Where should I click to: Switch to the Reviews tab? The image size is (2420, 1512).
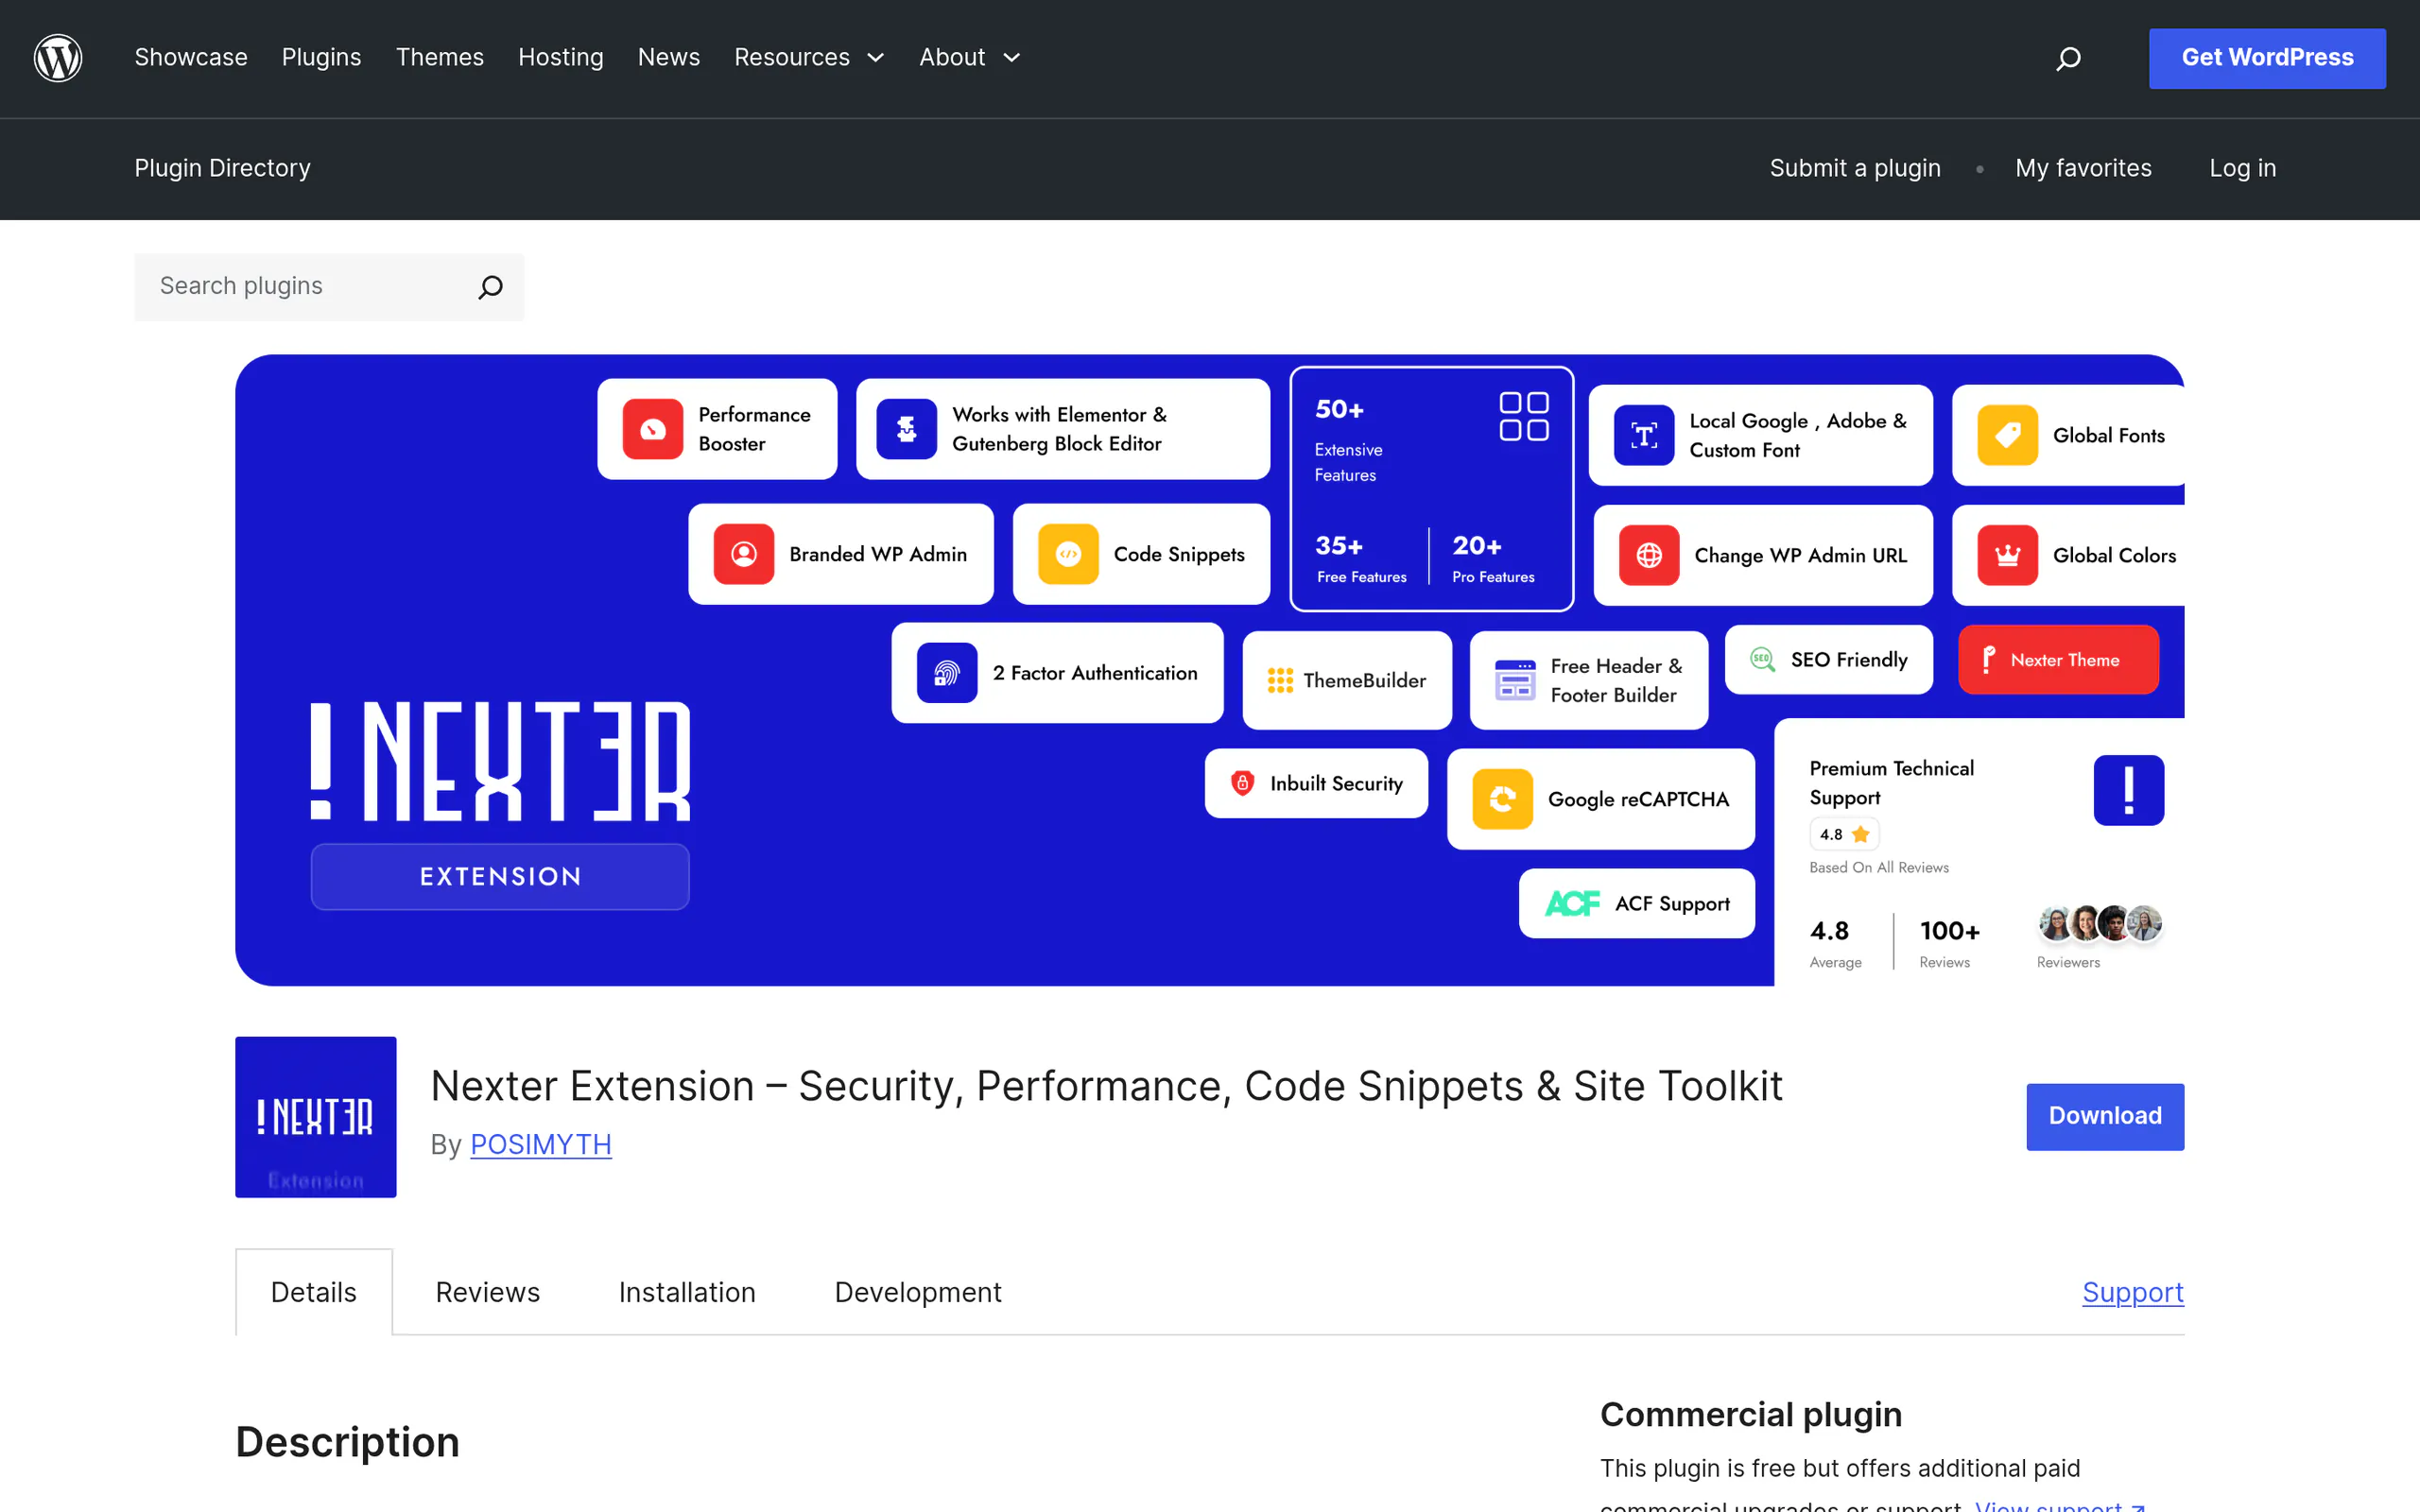coord(487,1292)
